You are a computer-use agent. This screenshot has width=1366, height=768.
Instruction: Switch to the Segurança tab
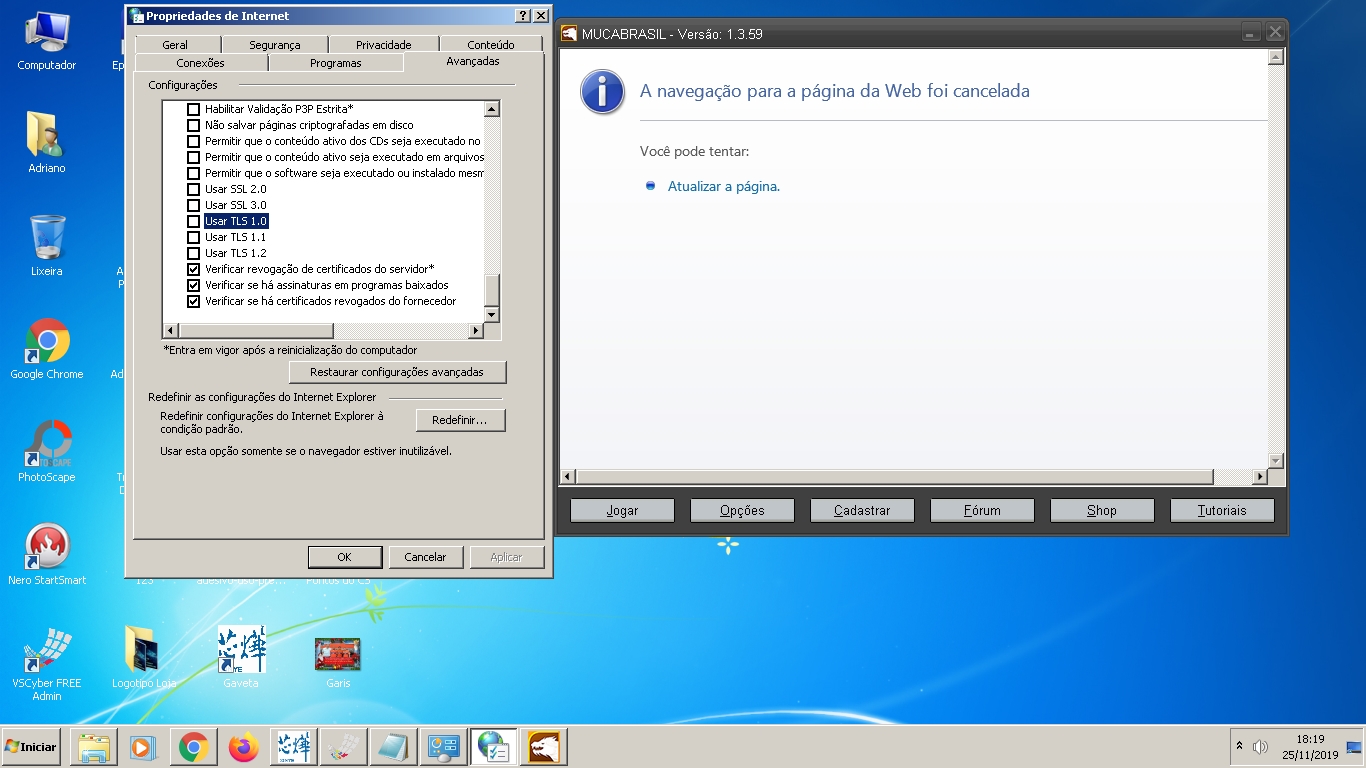(274, 45)
